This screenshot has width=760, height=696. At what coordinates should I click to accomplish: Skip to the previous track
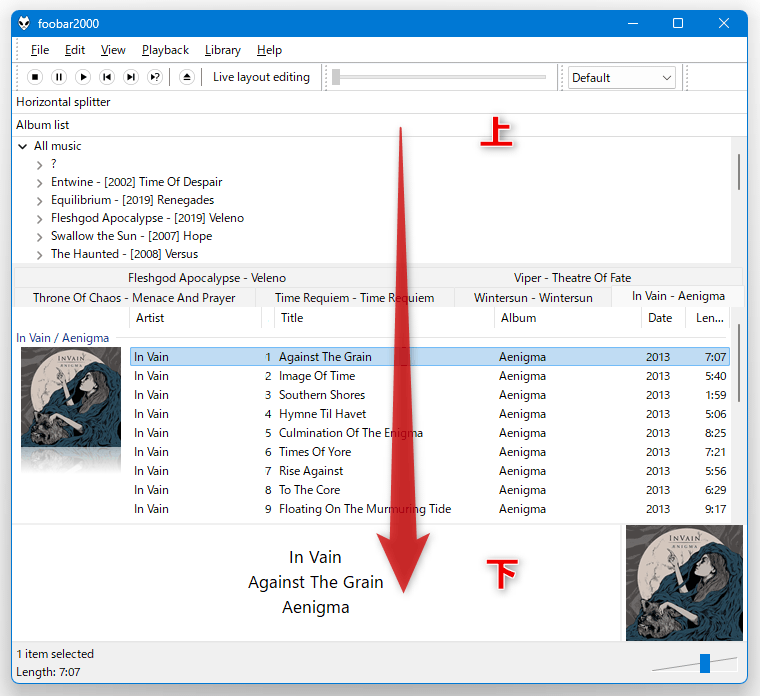pyautogui.click(x=107, y=77)
